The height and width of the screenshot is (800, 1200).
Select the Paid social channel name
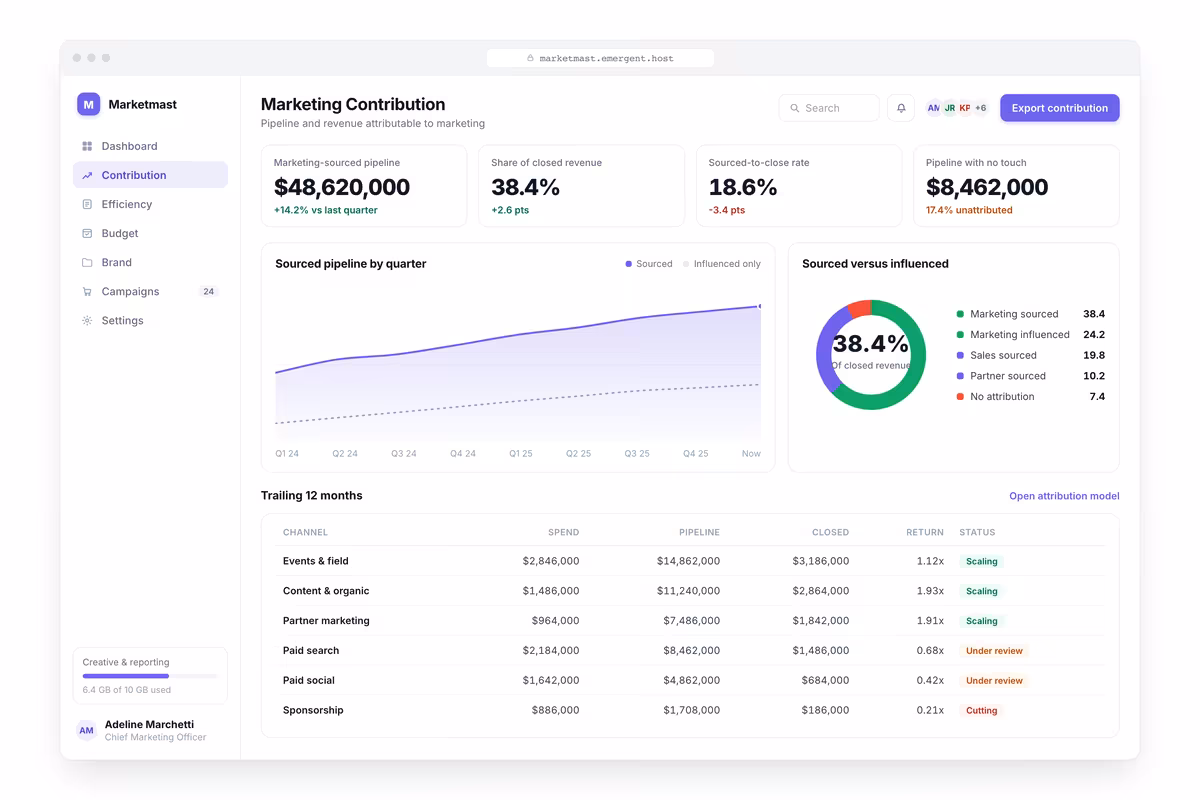[308, 680]
